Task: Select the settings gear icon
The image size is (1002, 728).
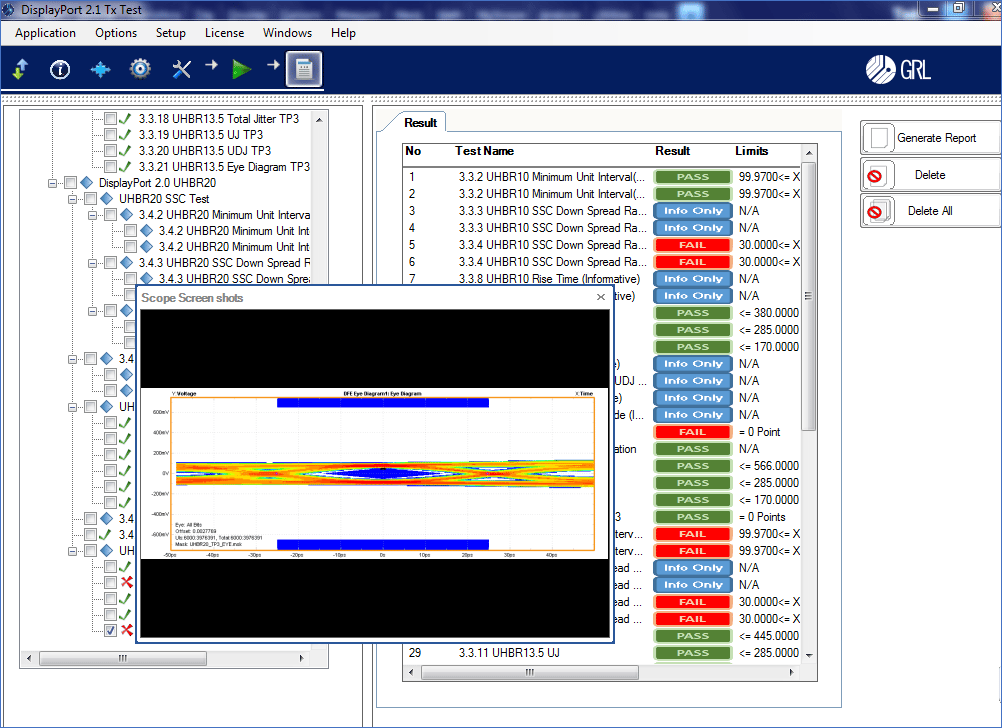Action: point(139,69)
